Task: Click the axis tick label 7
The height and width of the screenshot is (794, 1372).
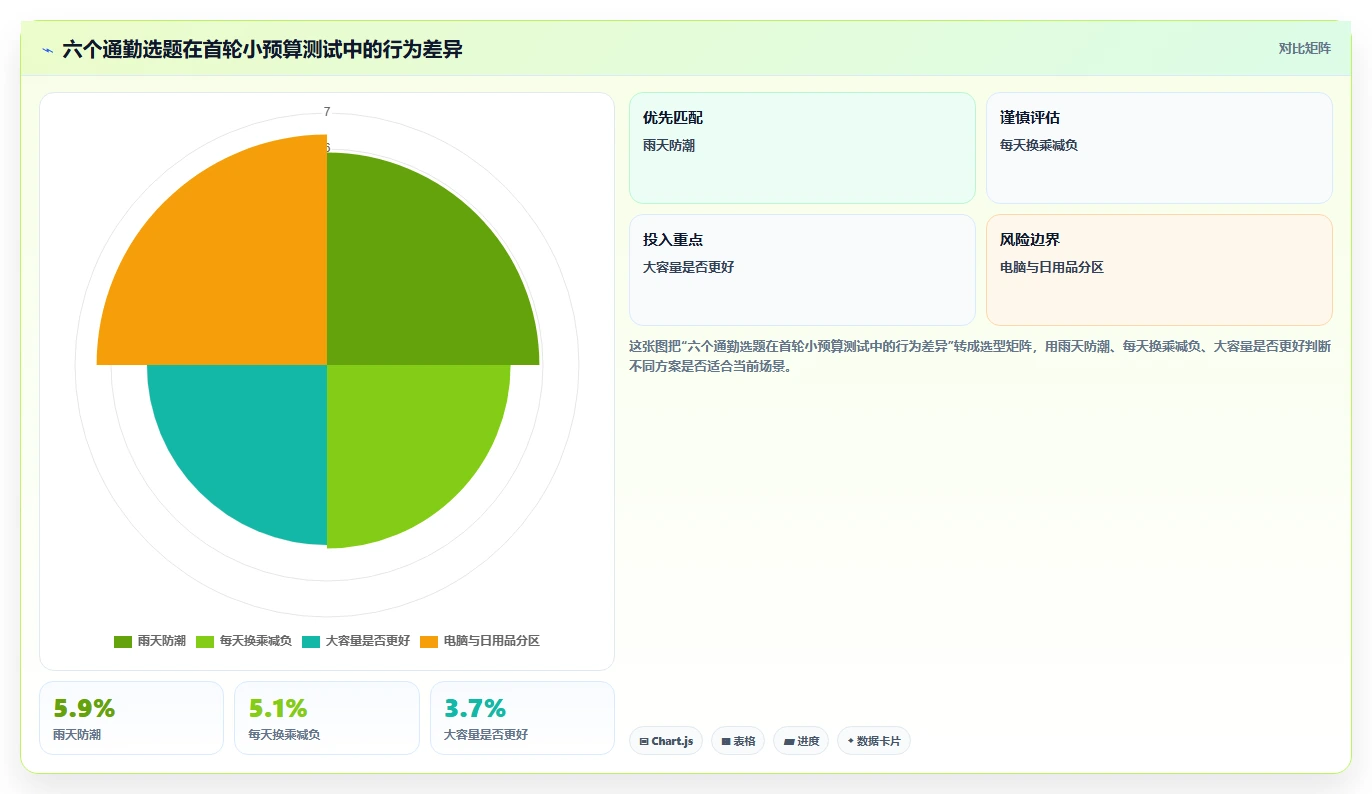Action: pyautogui.click(x=327, y=112)
